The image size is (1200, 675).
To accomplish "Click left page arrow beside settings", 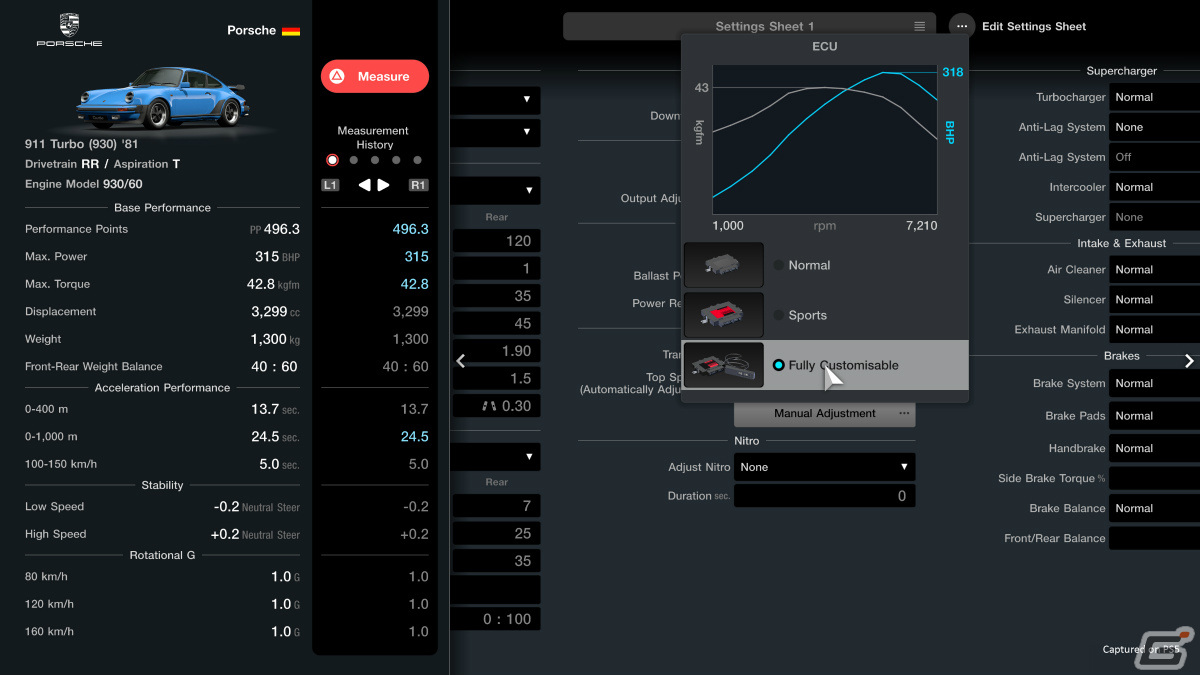I will 460,361.
